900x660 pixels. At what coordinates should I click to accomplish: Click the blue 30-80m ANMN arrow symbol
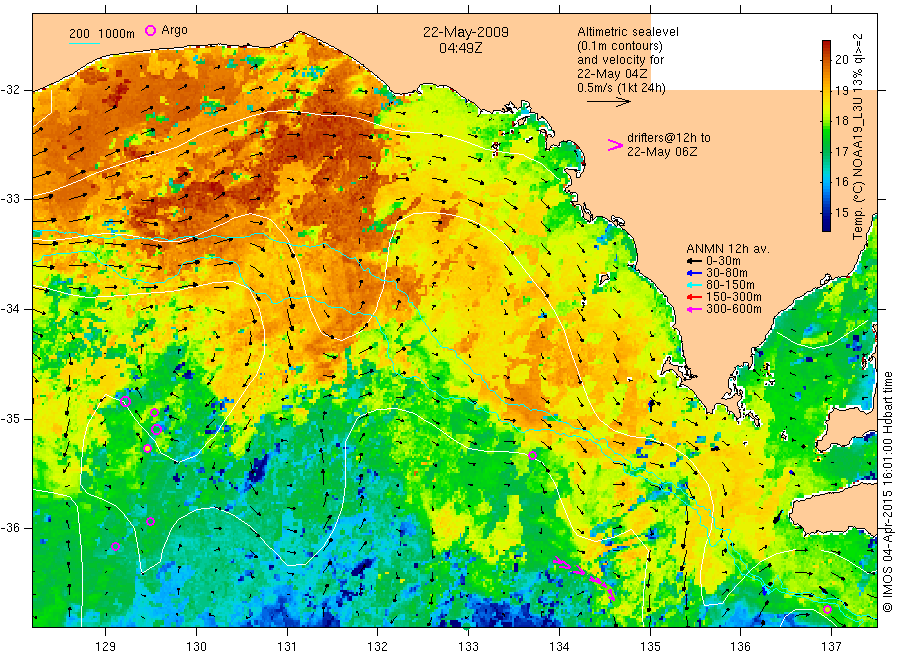tap(695, 273)
